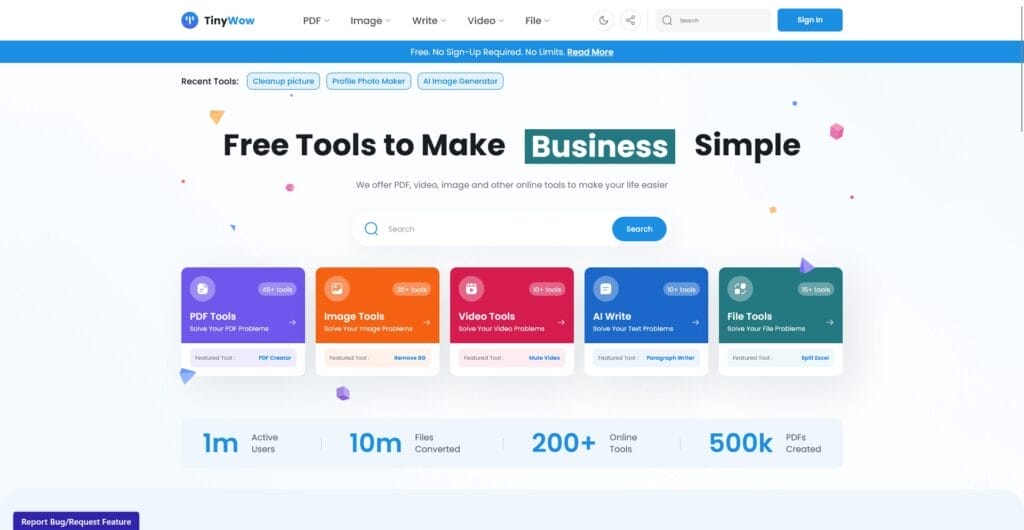
Task: Click the Image Tools card icon
Action: [x=337, y=288]
